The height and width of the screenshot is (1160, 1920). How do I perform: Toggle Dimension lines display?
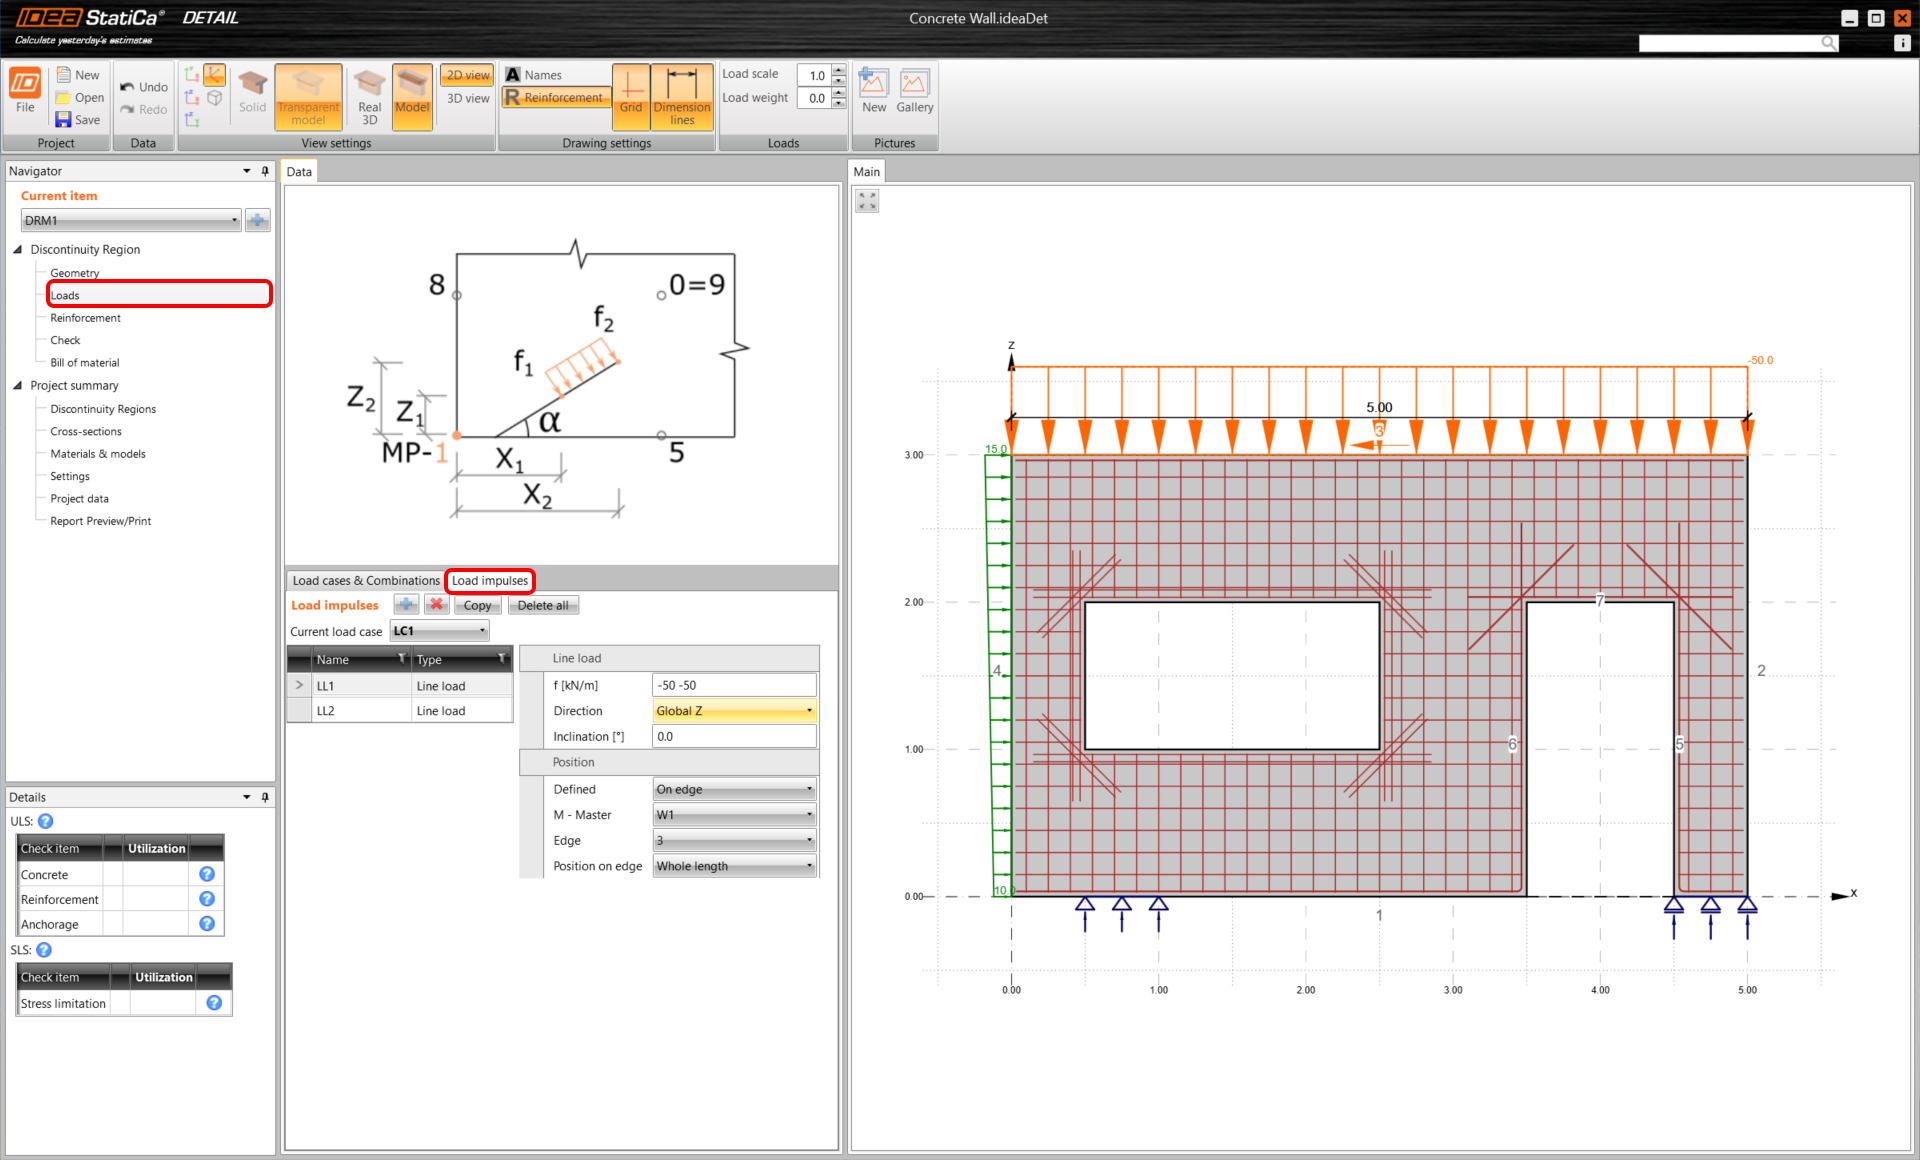click(682, 96)
